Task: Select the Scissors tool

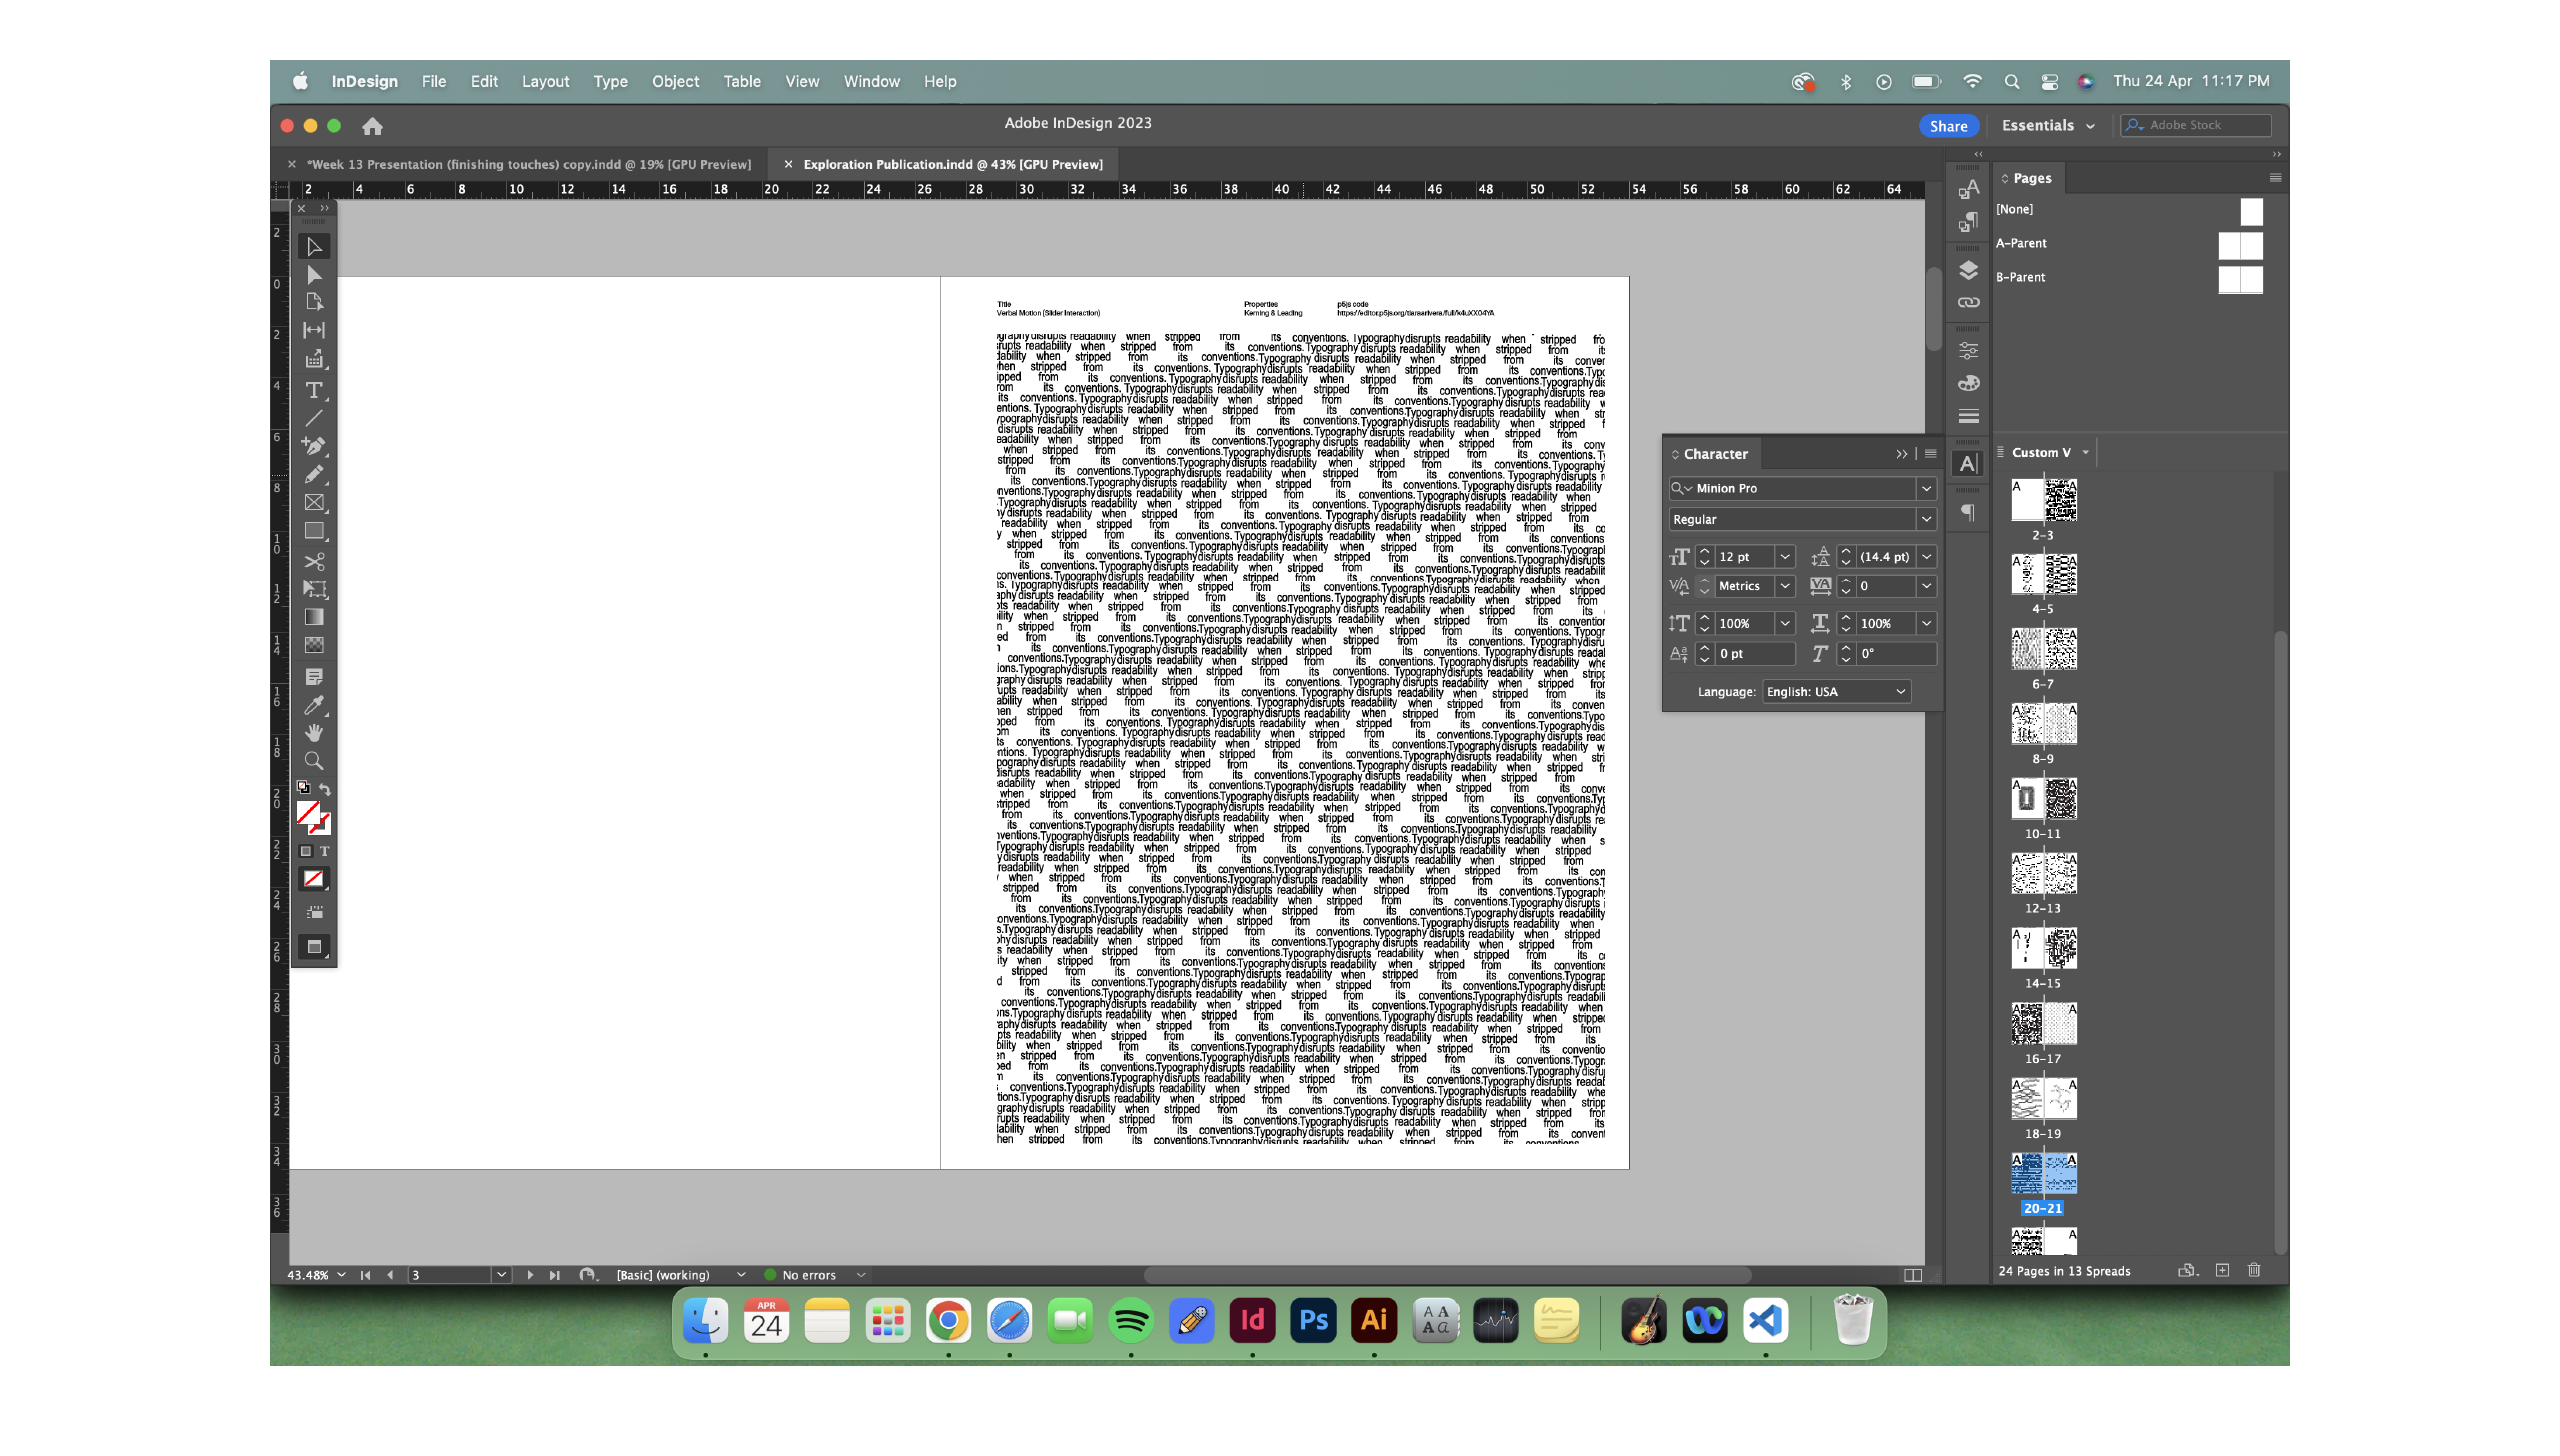Action: (314, 561)
